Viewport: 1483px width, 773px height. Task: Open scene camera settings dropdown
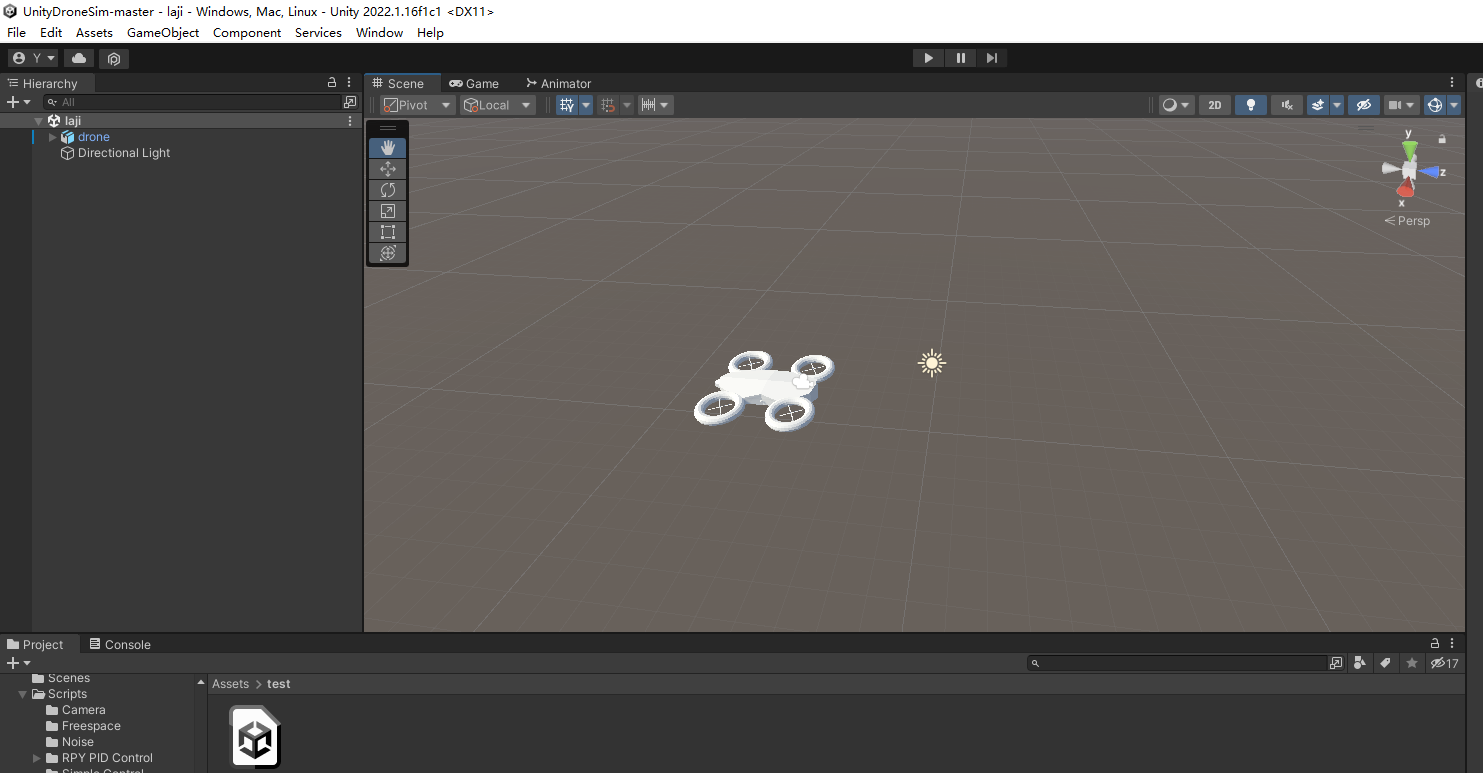pos(1401,105)
